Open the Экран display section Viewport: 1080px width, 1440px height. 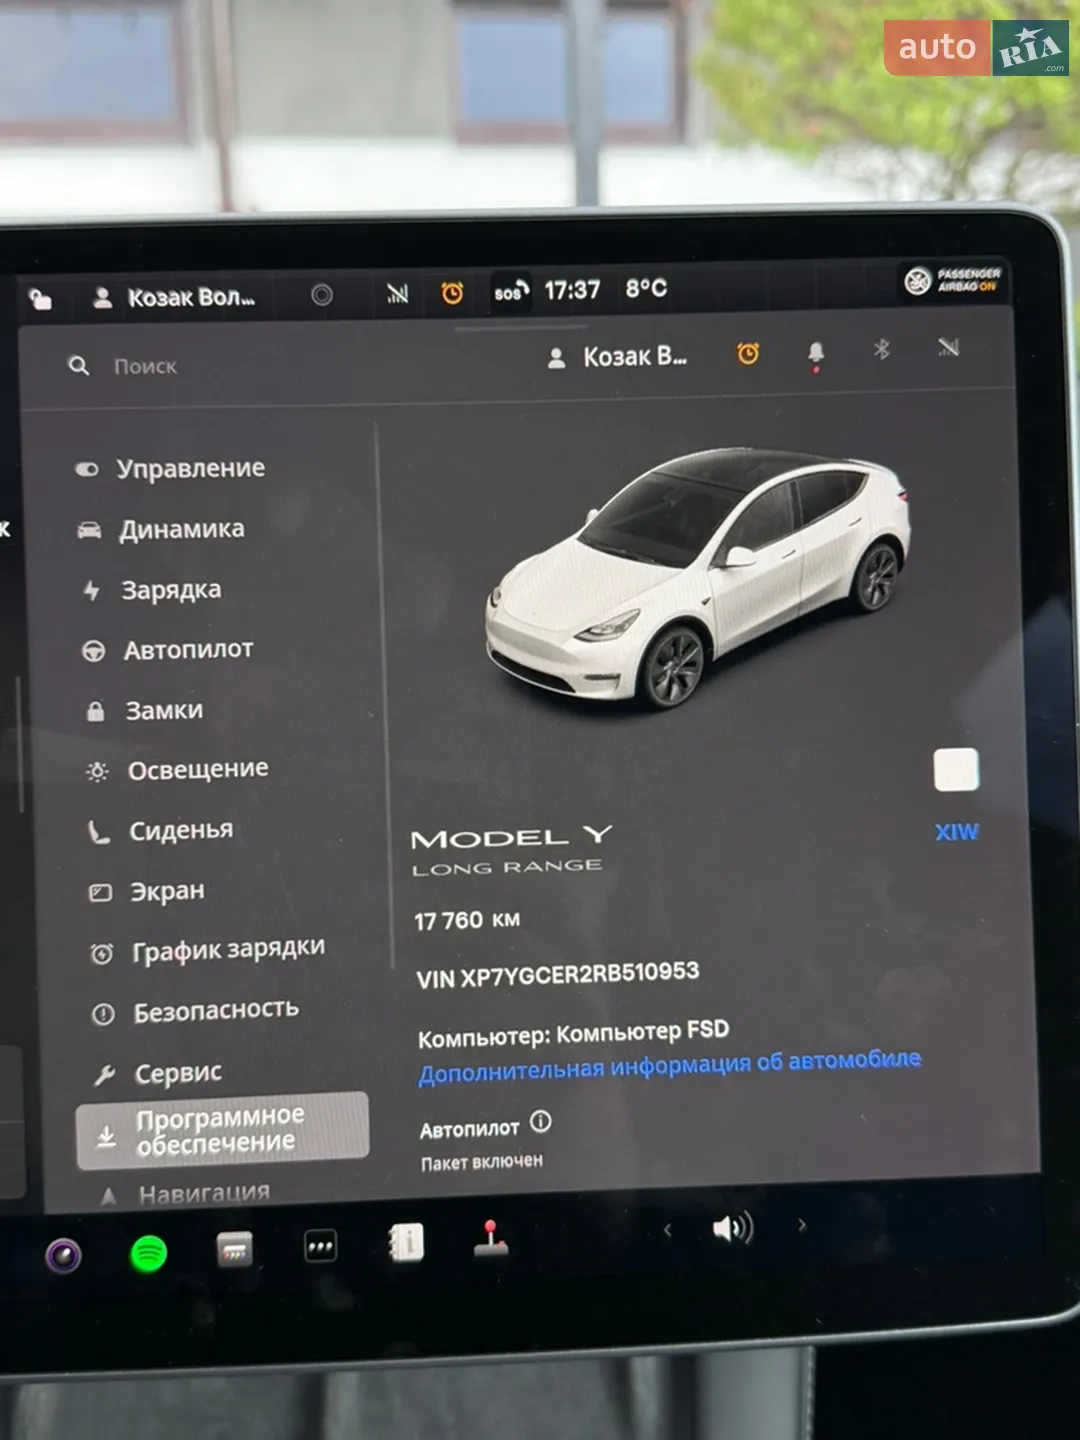coord(147,891)
